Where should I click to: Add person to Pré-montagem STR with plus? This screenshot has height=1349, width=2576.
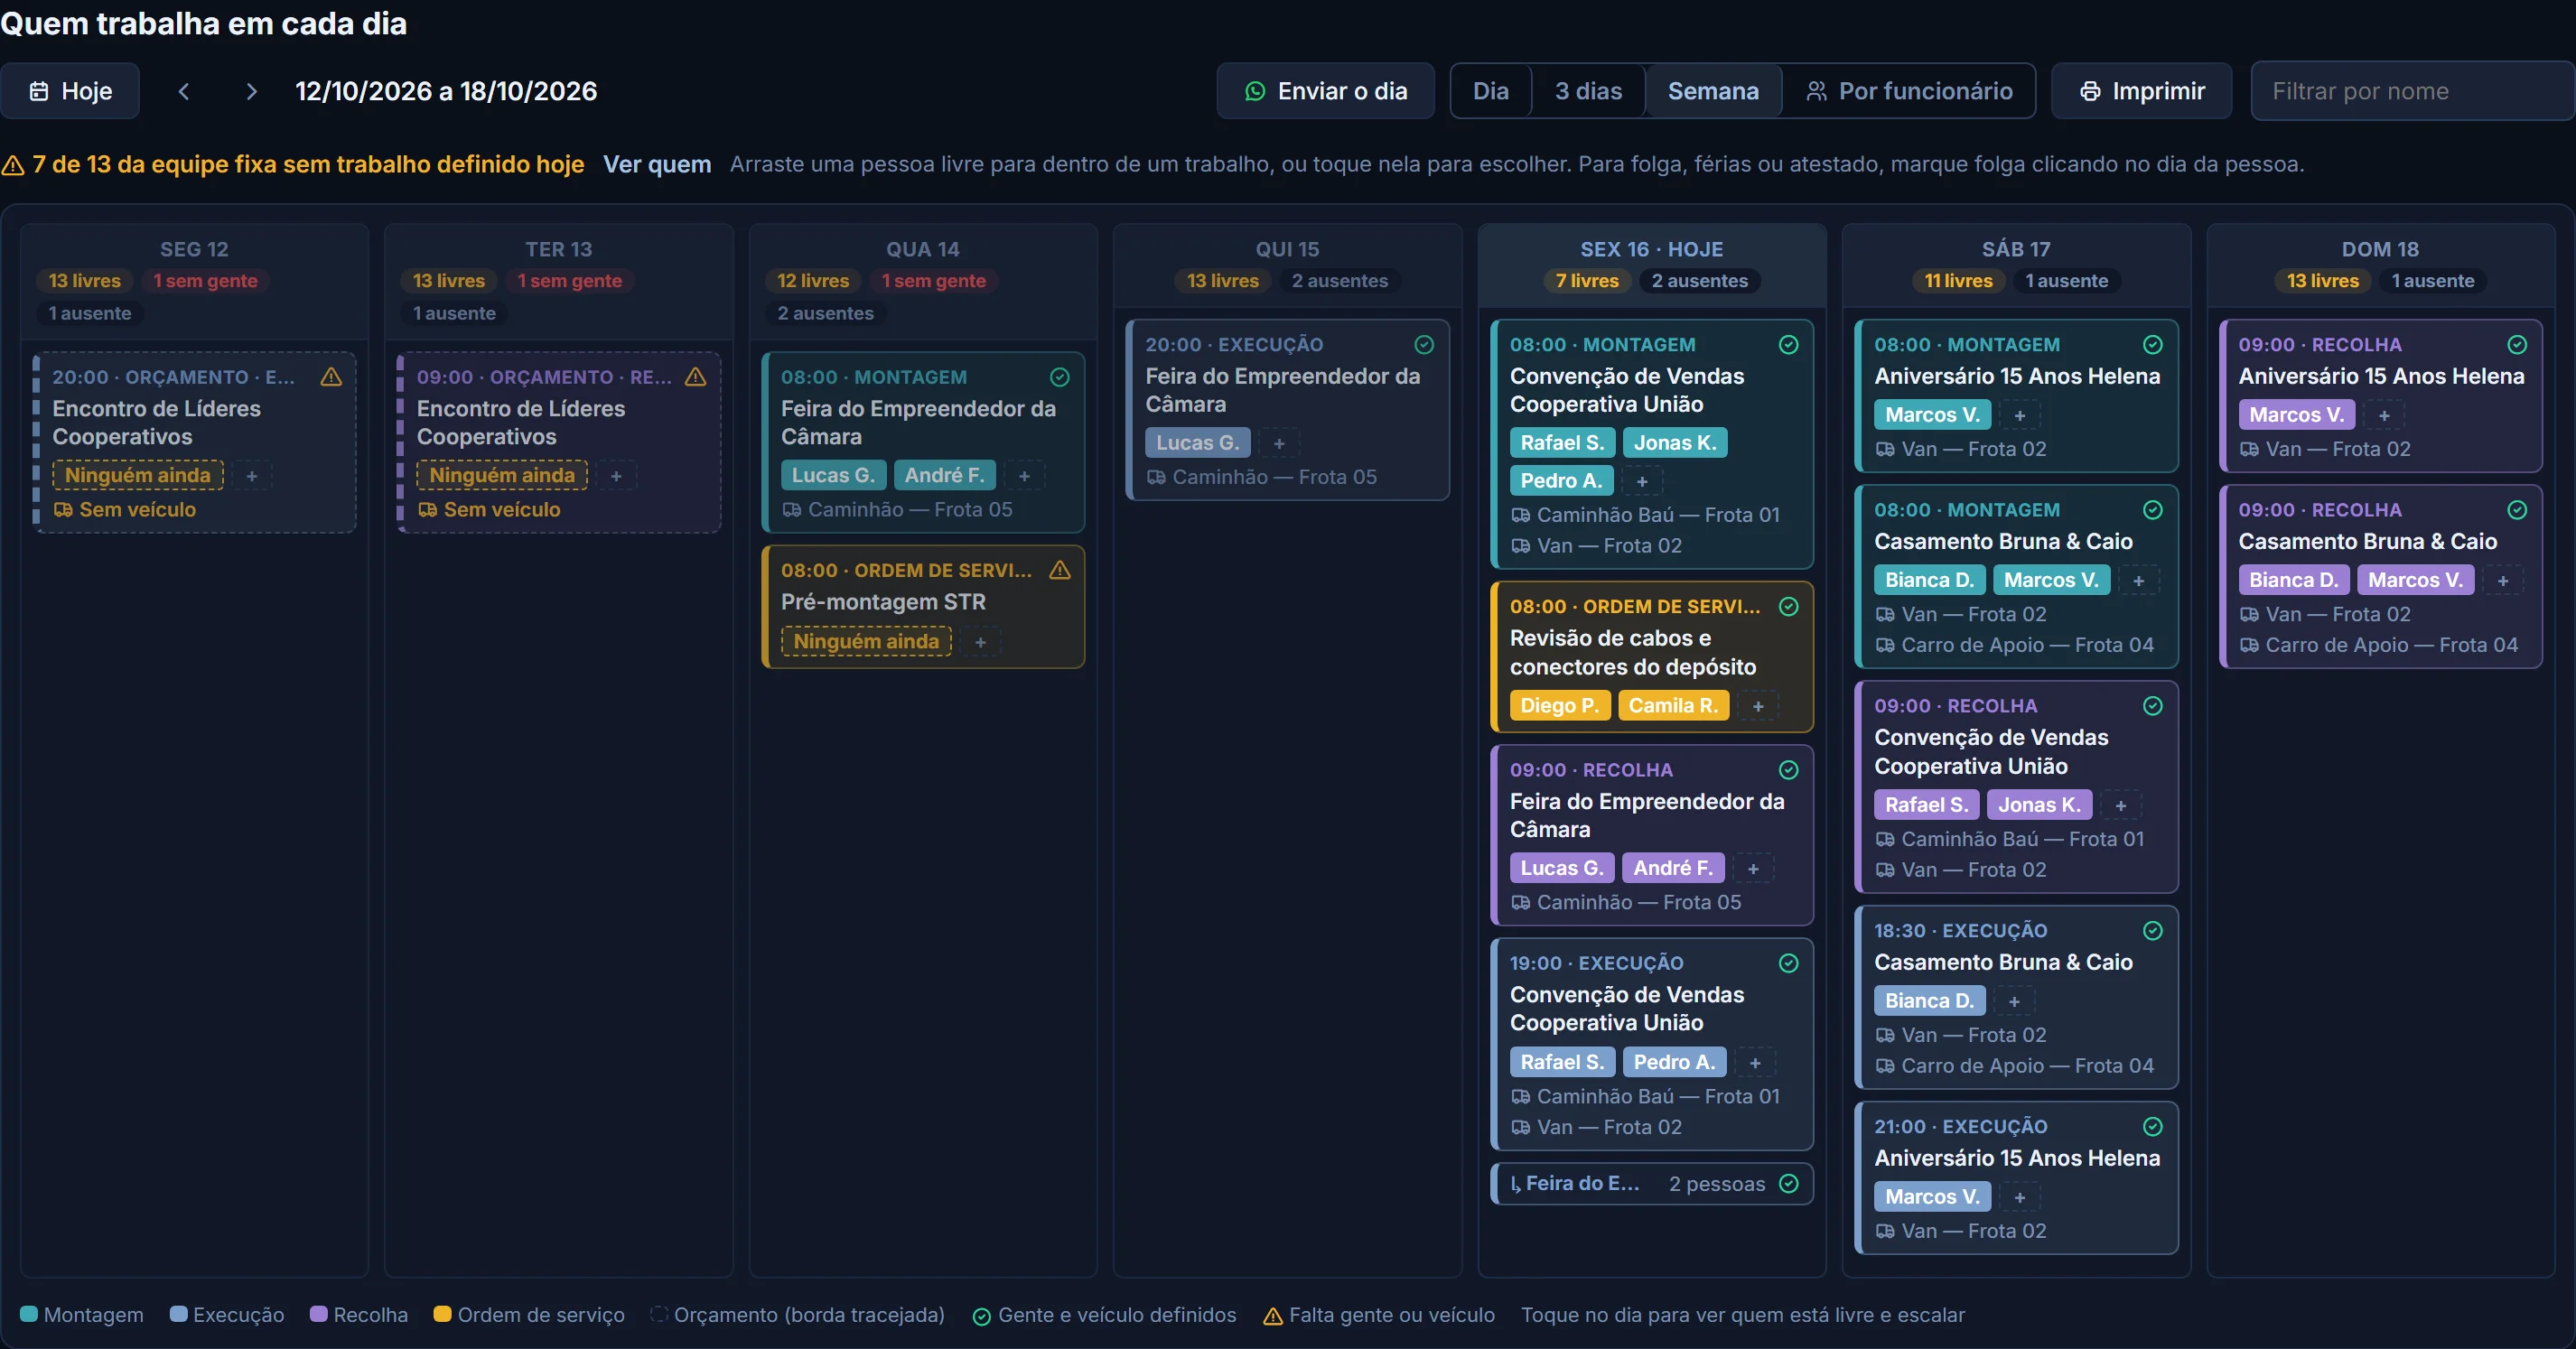point(981,642)
